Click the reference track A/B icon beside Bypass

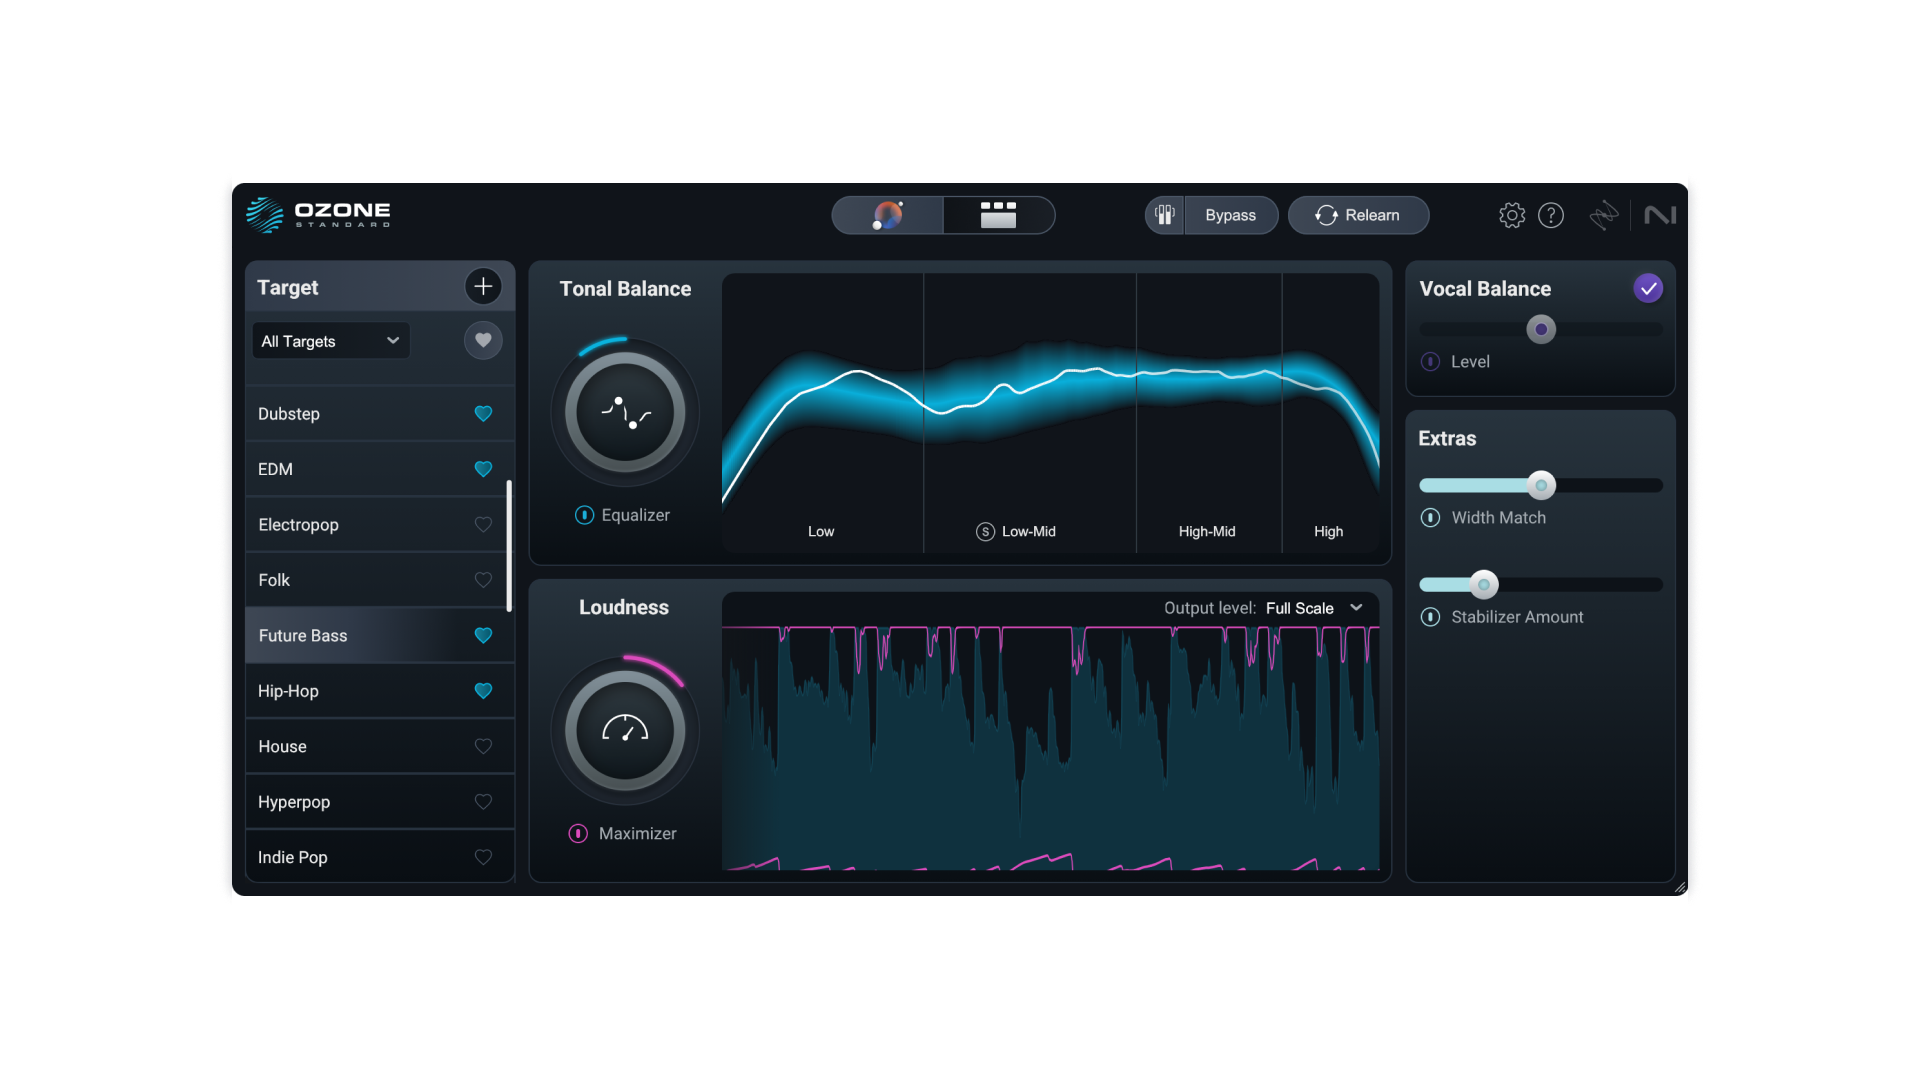click(1165, 215)
